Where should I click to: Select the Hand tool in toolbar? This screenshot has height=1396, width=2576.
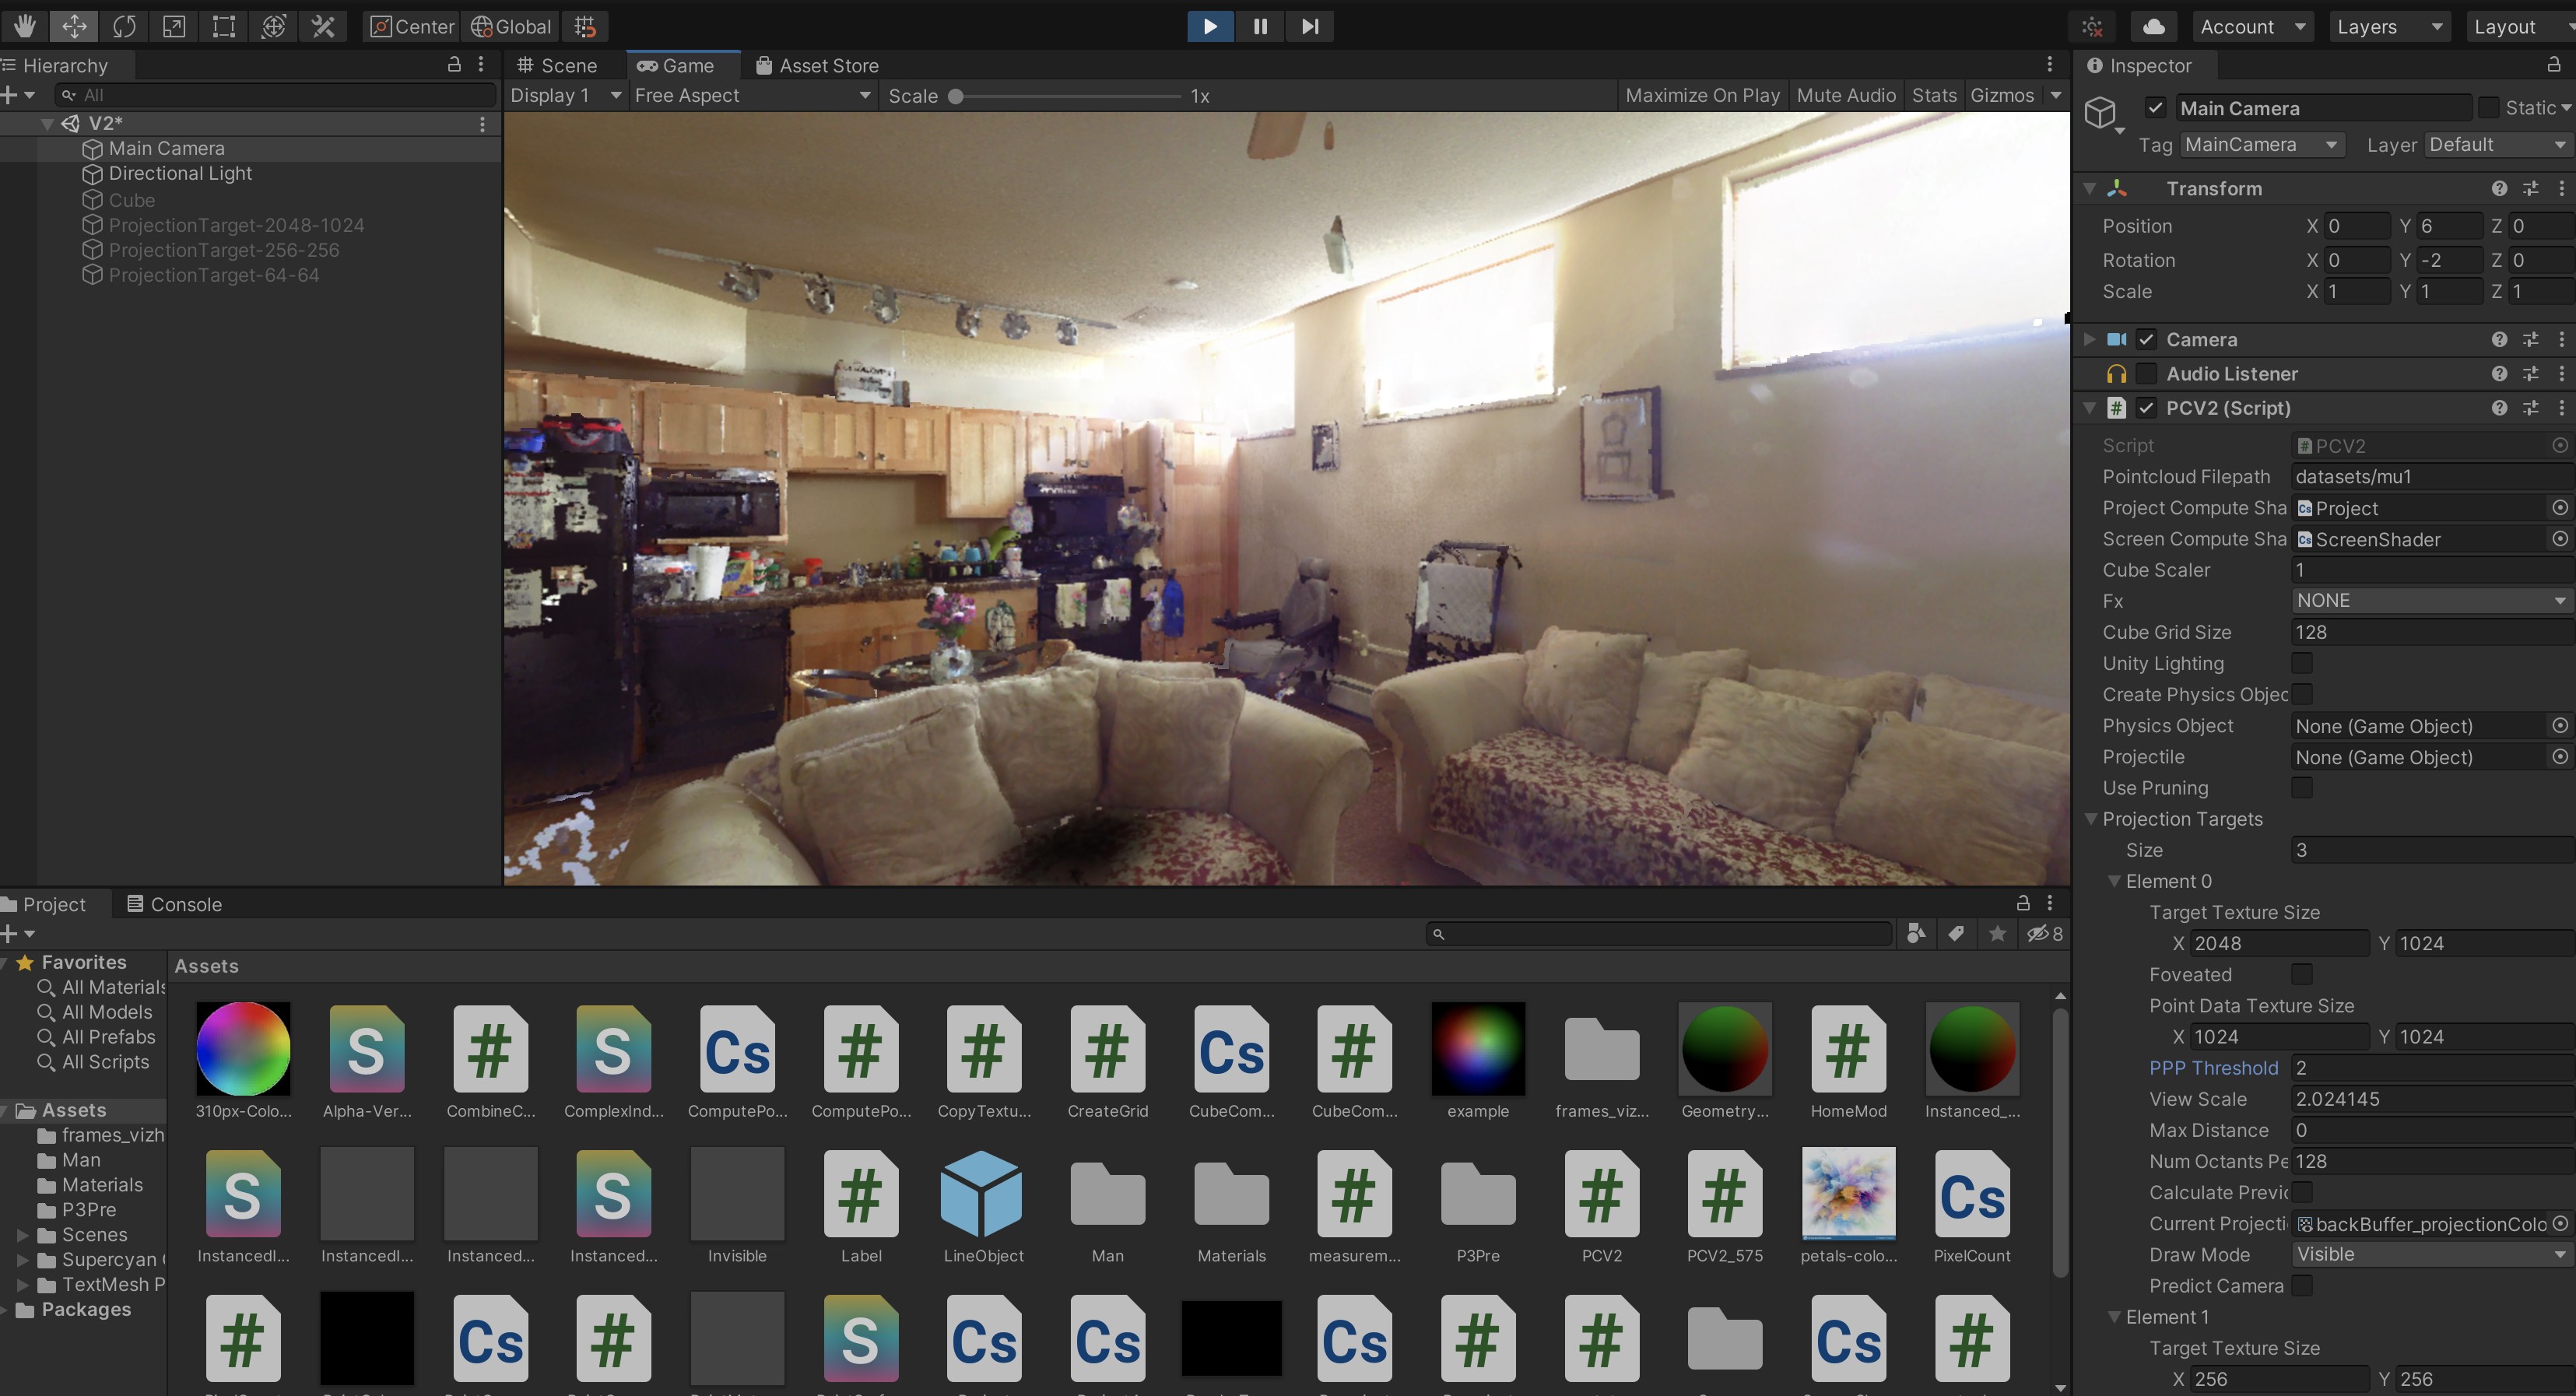(x=24, y=26)
